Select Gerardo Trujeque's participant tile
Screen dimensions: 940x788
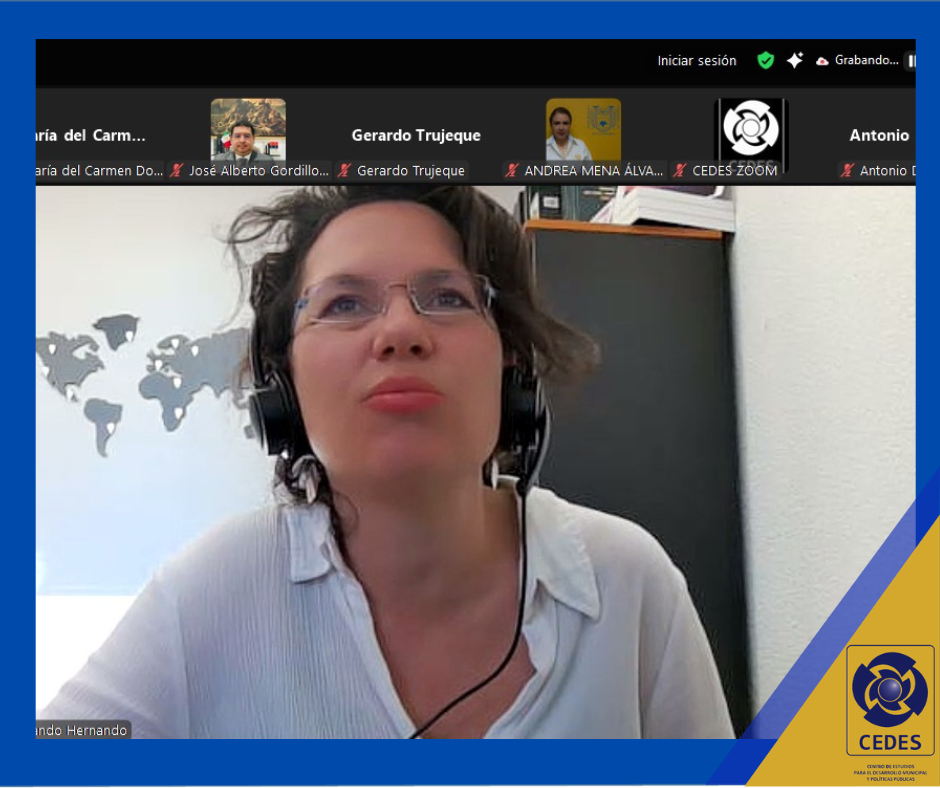click(416, 135)
